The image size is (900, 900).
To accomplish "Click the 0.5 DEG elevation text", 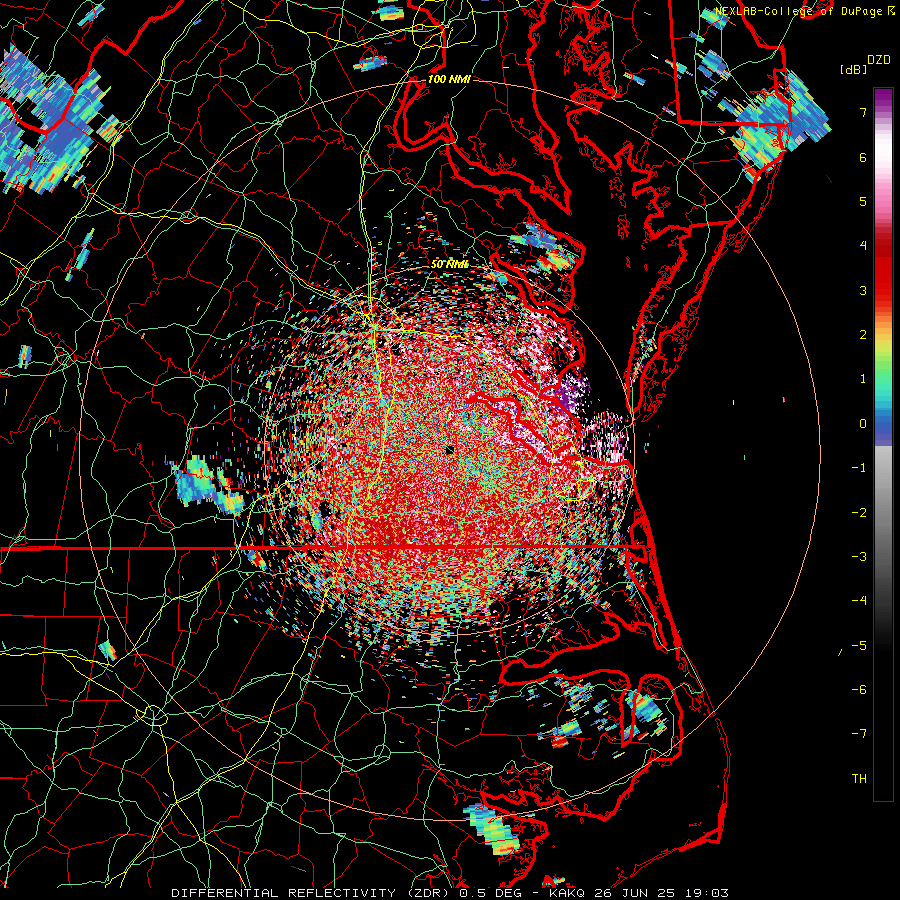I will (490, 893).
